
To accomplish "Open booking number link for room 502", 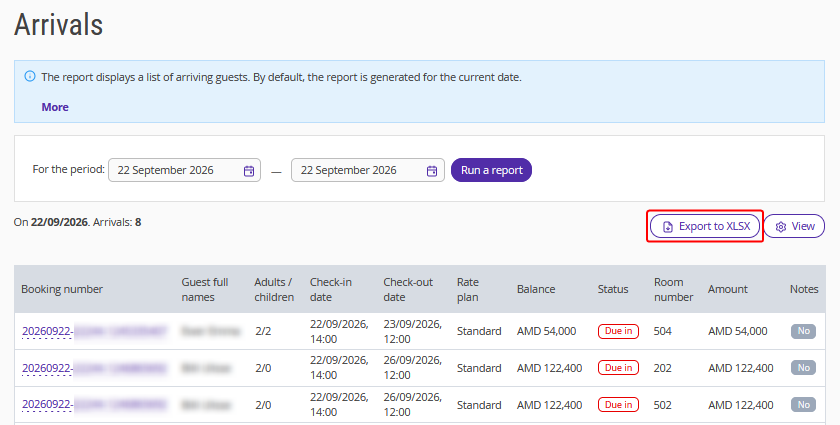I will coord(94,405).
